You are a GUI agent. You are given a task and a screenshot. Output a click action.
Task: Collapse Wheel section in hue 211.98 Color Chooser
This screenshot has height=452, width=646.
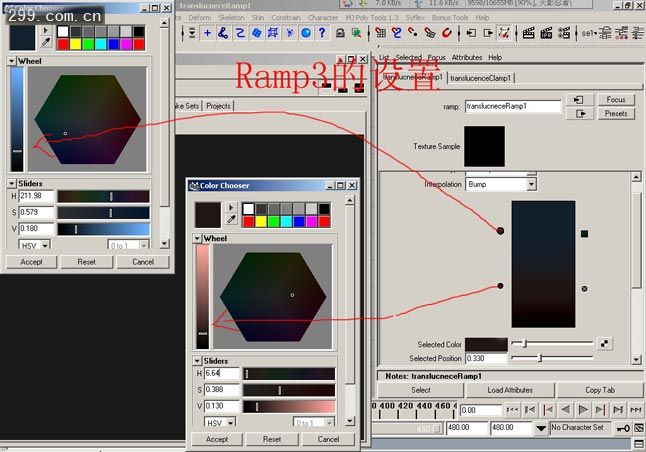pos(12,61)
